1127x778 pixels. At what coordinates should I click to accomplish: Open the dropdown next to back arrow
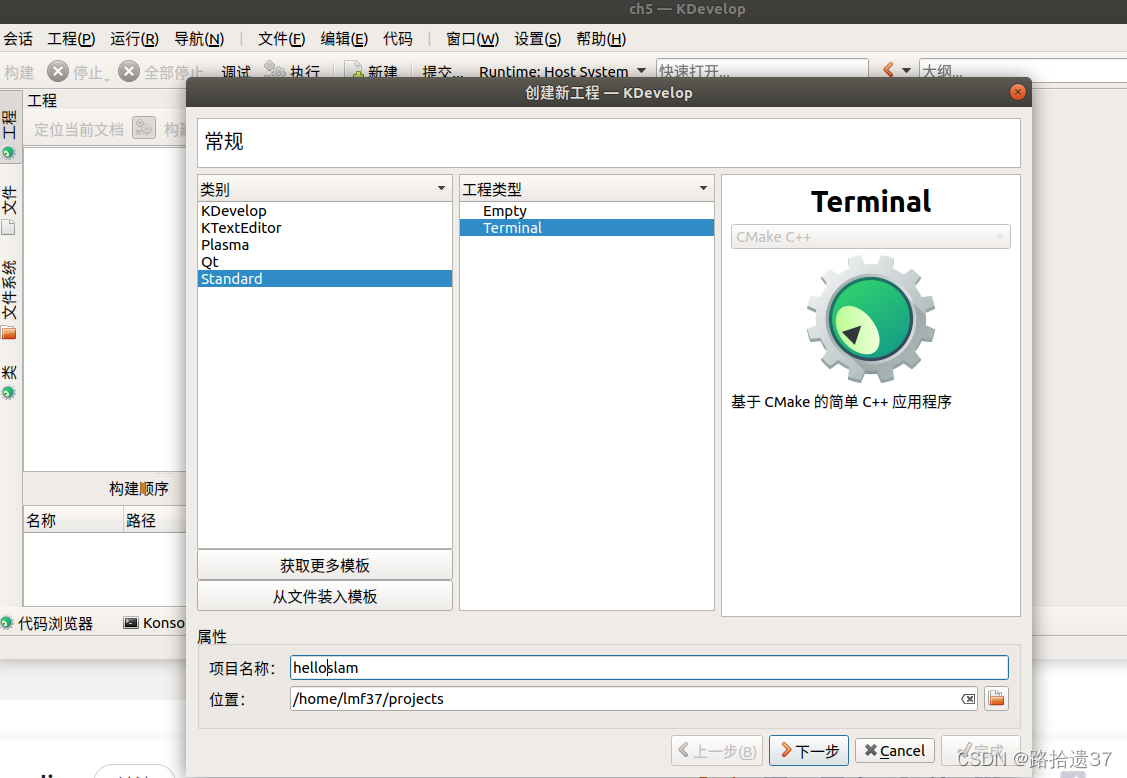pos(906,70)
